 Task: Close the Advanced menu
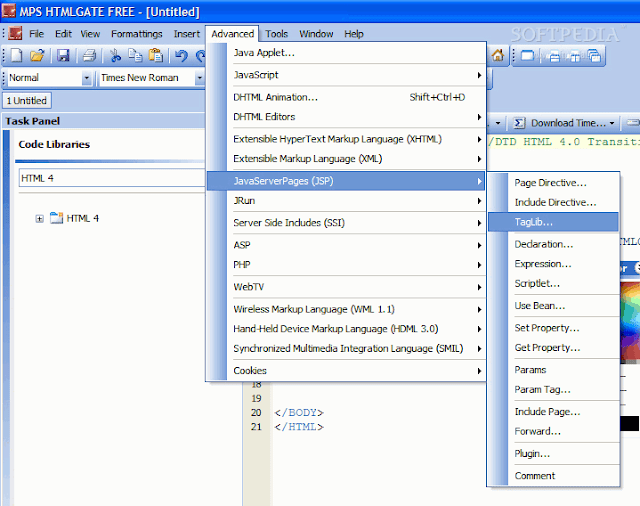(232, 34)
